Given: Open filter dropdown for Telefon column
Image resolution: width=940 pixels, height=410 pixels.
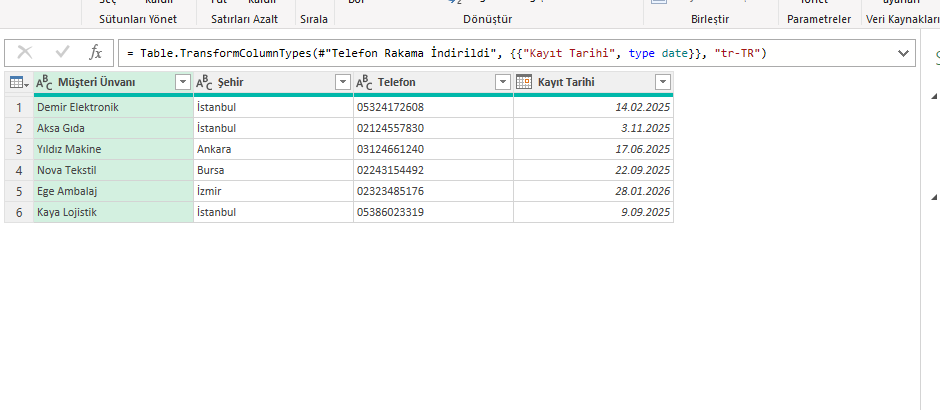Looking at the screenshot, I should click(503, 83).
